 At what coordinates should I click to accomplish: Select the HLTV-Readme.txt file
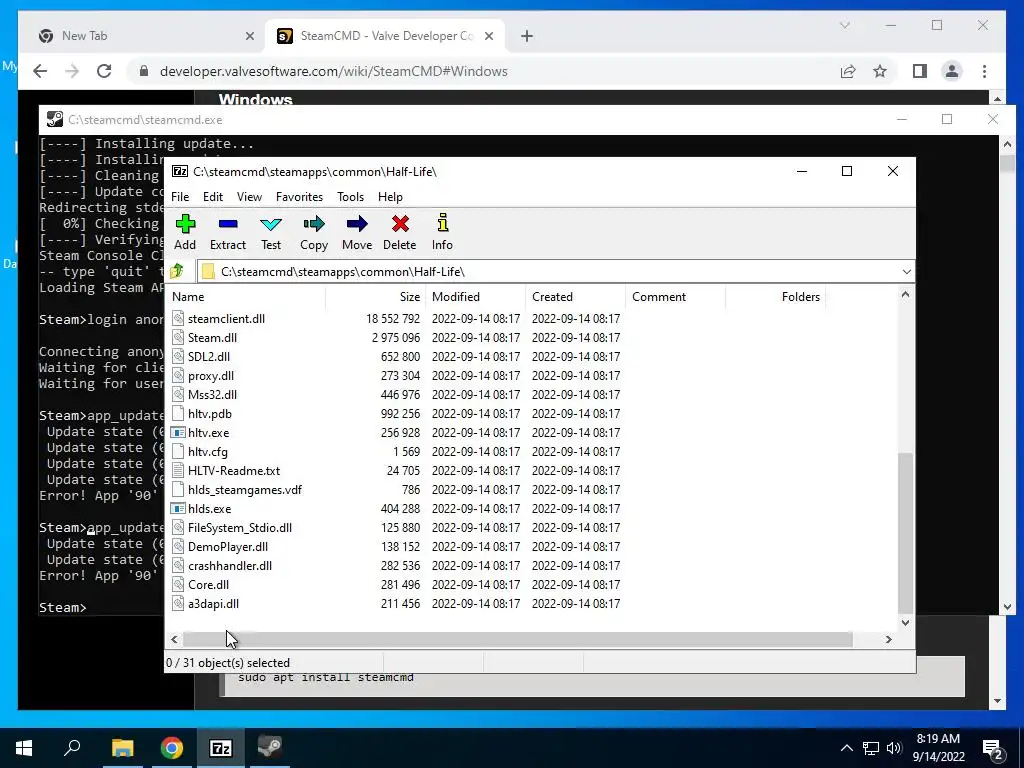click(x=234, y=470)
